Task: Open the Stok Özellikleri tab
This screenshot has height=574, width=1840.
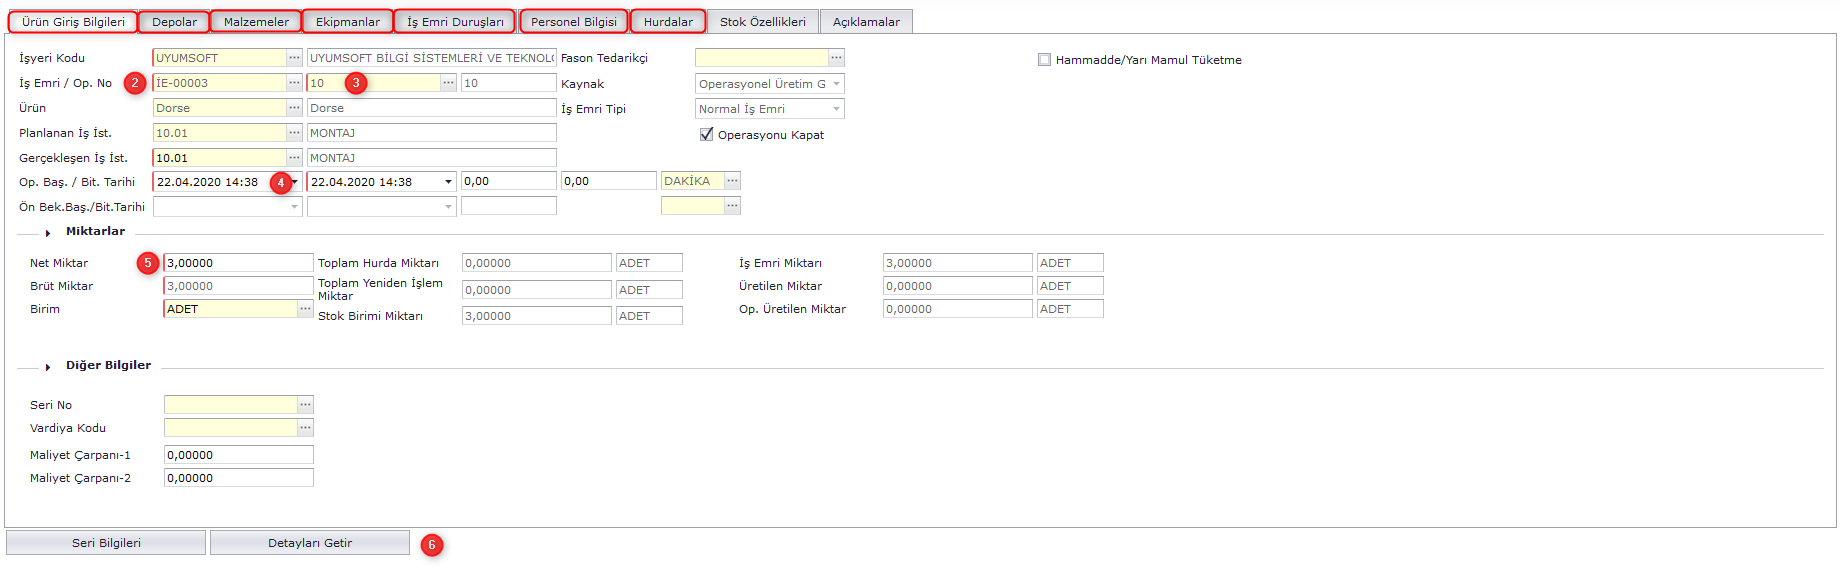Action: (x=762, y=22)
